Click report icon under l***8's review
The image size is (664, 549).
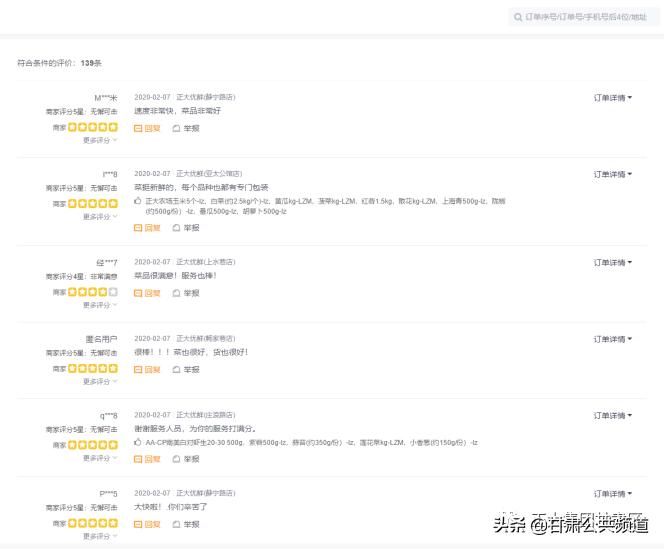tap(177, 228)
